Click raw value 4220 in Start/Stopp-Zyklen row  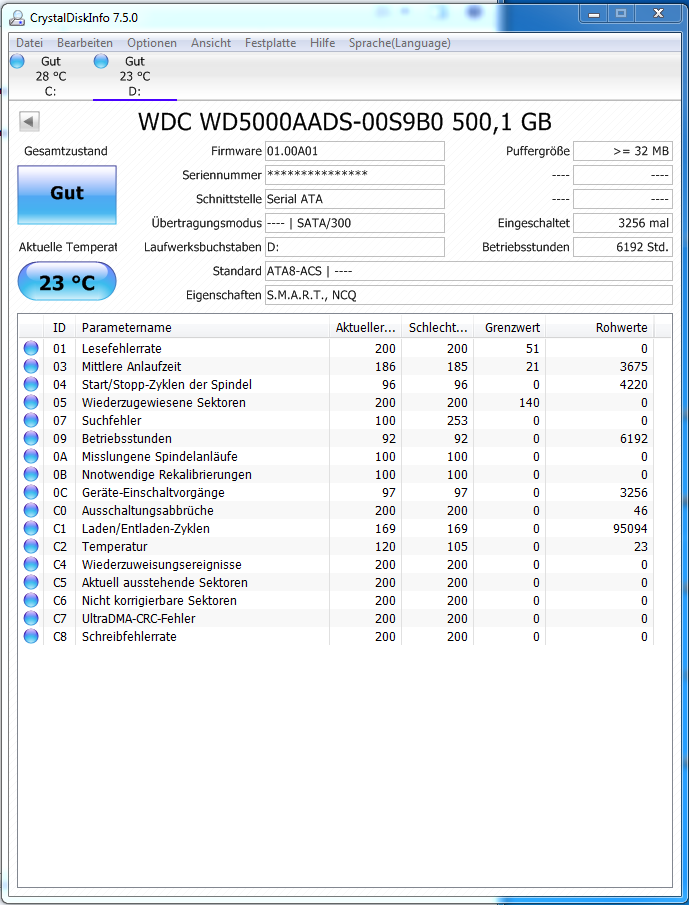point(633,384)
